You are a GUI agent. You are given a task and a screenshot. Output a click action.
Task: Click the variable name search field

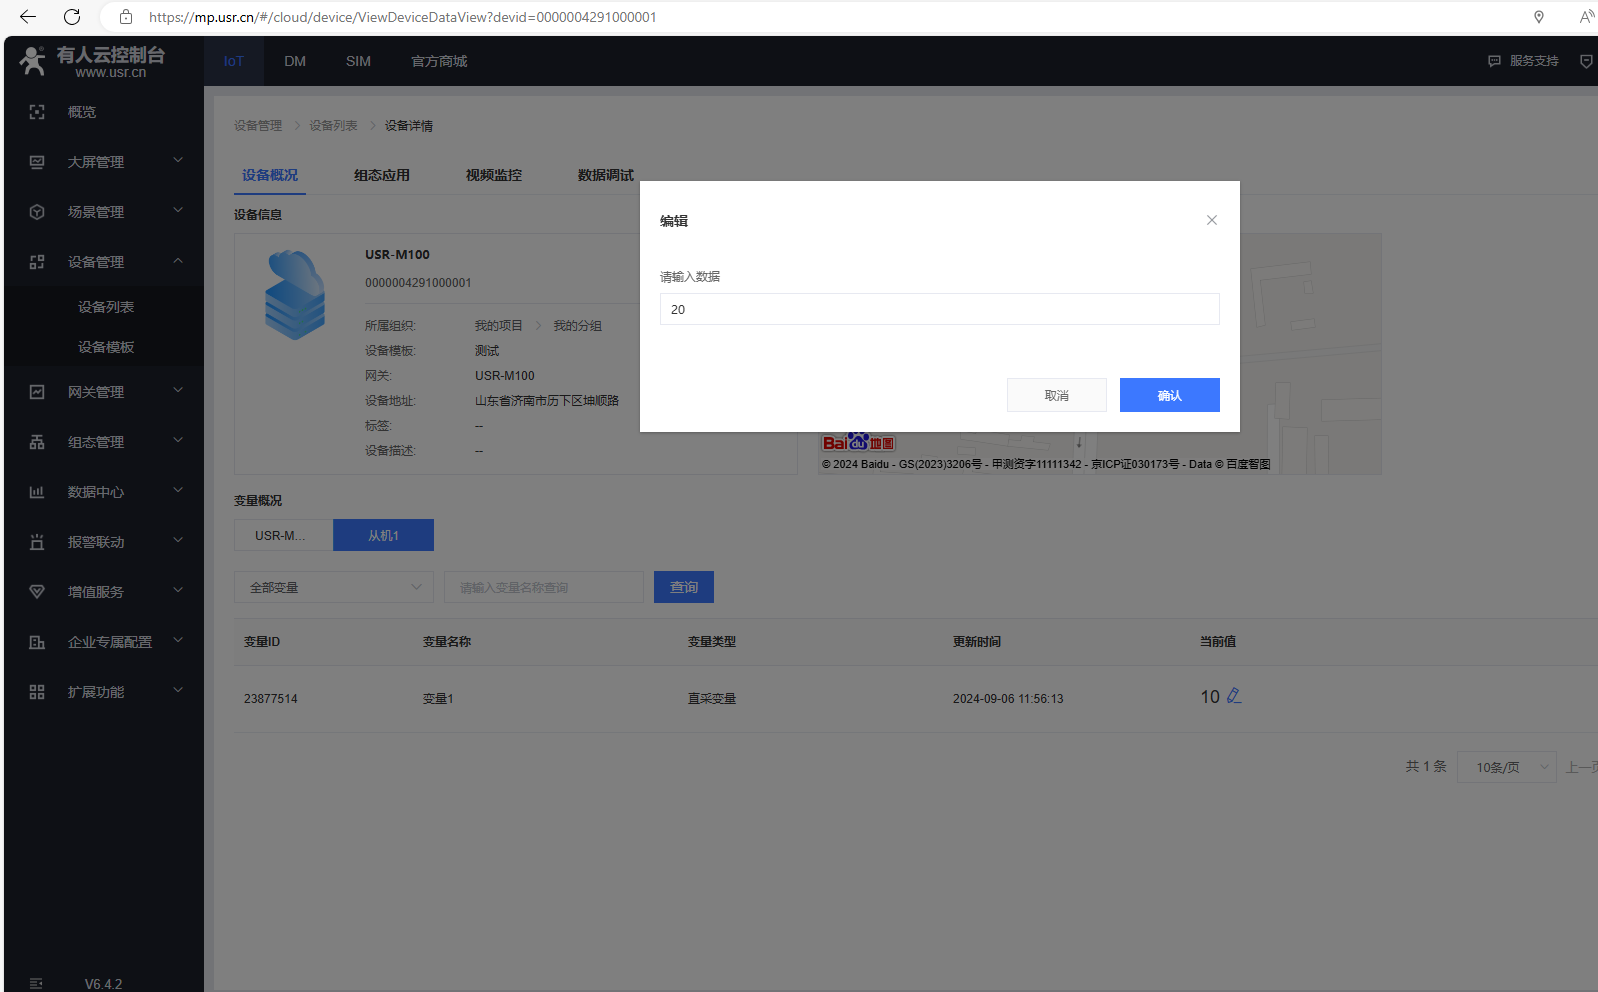(x=544, y=587)
